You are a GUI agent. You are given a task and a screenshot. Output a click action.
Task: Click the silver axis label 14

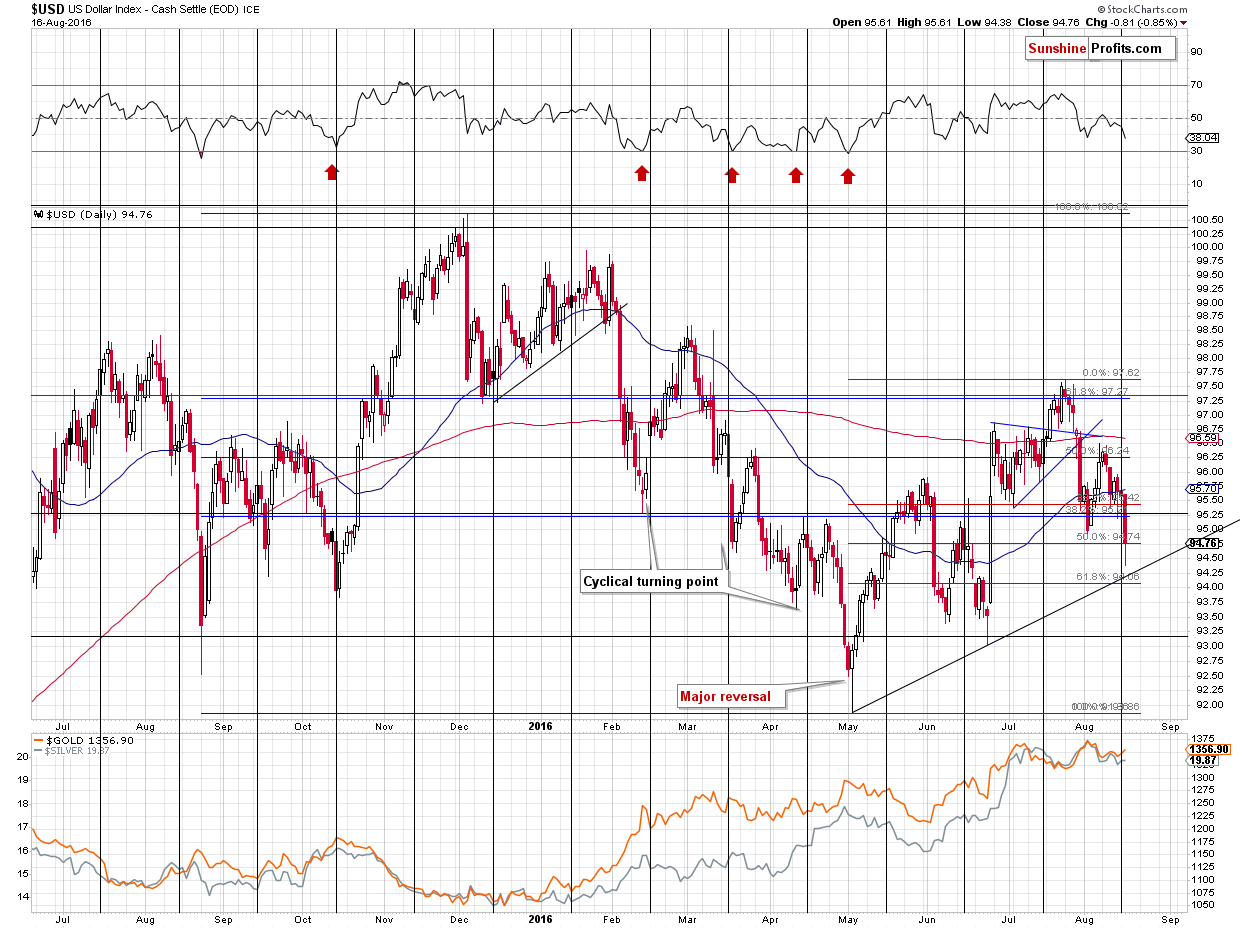click(21, 897)
